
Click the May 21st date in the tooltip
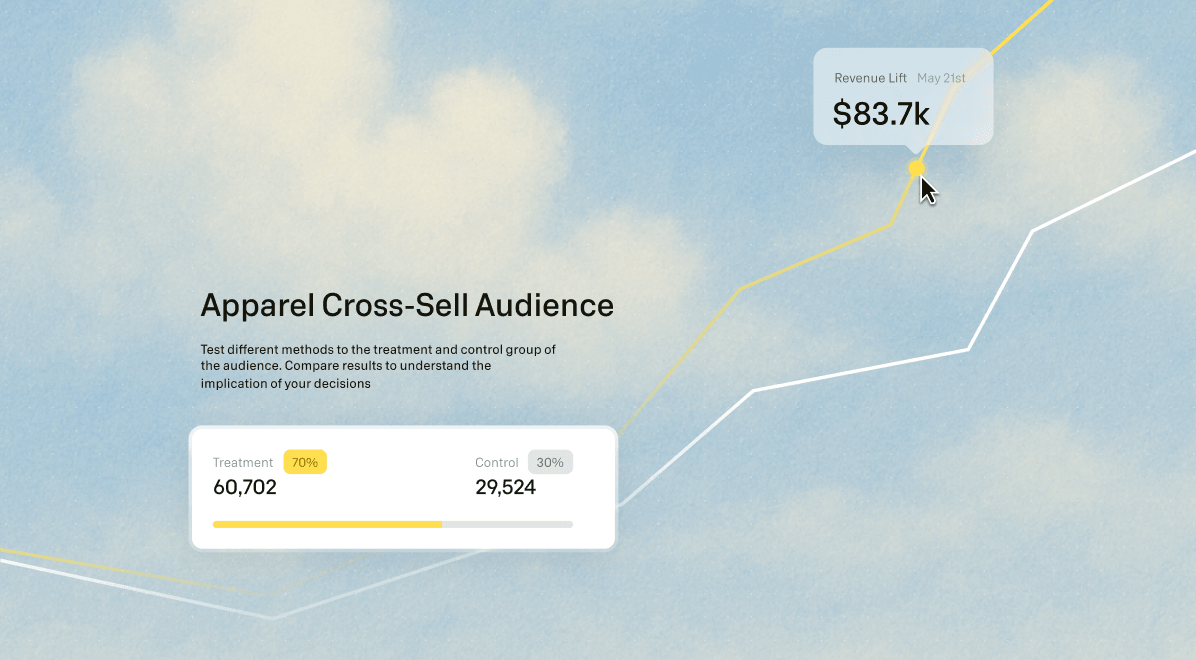(x=941, y=78)
